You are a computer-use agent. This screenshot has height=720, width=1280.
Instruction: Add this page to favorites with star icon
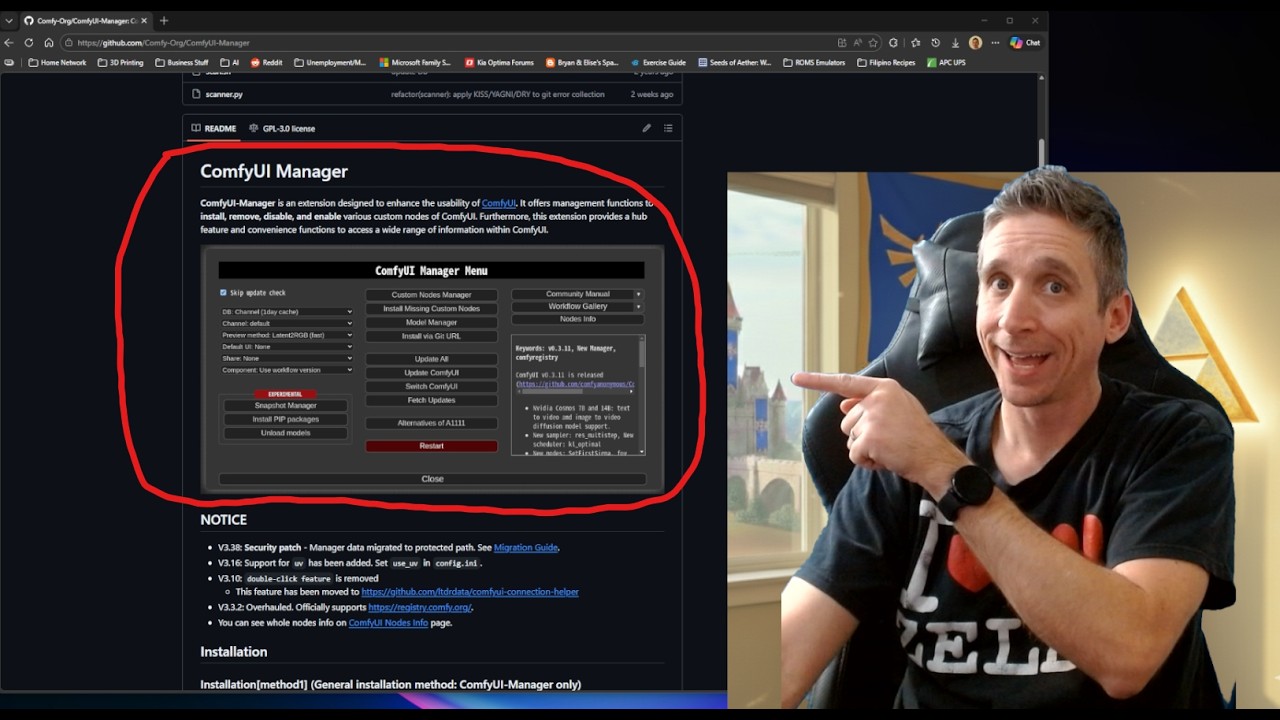pyautogui.click(x=873, y=43)
